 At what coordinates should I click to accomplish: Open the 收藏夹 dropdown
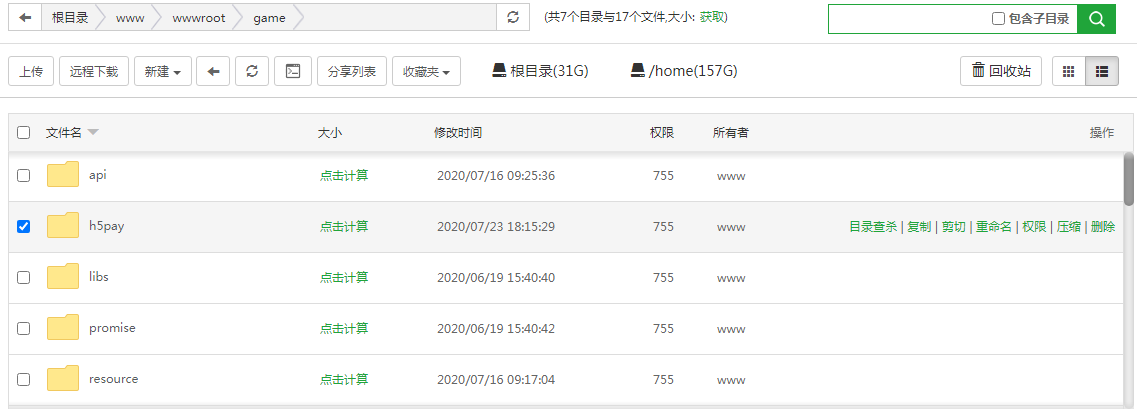coord(426,71)
